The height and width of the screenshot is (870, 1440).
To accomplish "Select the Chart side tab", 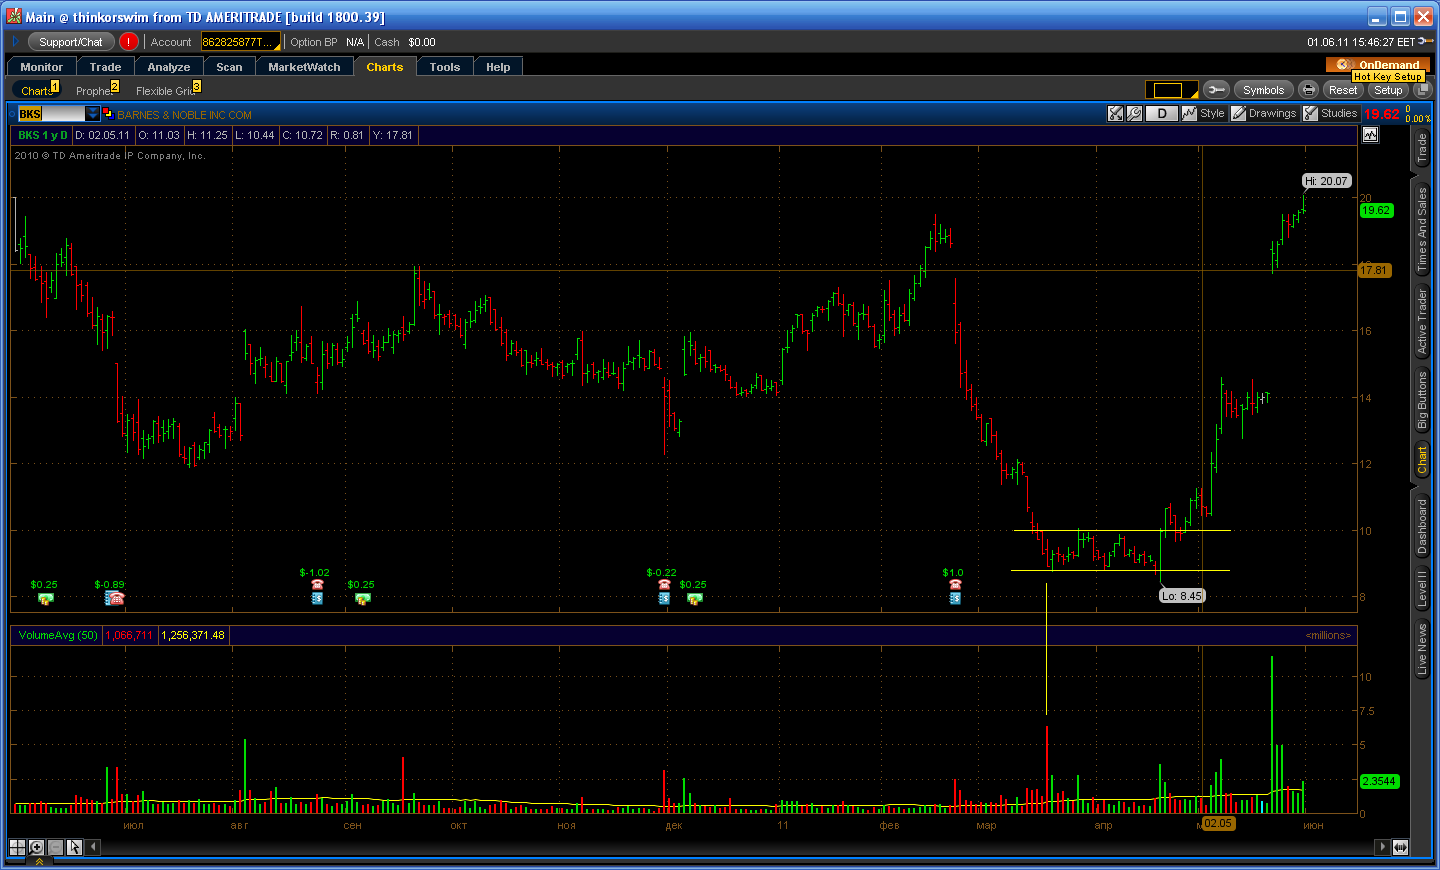I will pyautogui.click(x=1421, y=460).
